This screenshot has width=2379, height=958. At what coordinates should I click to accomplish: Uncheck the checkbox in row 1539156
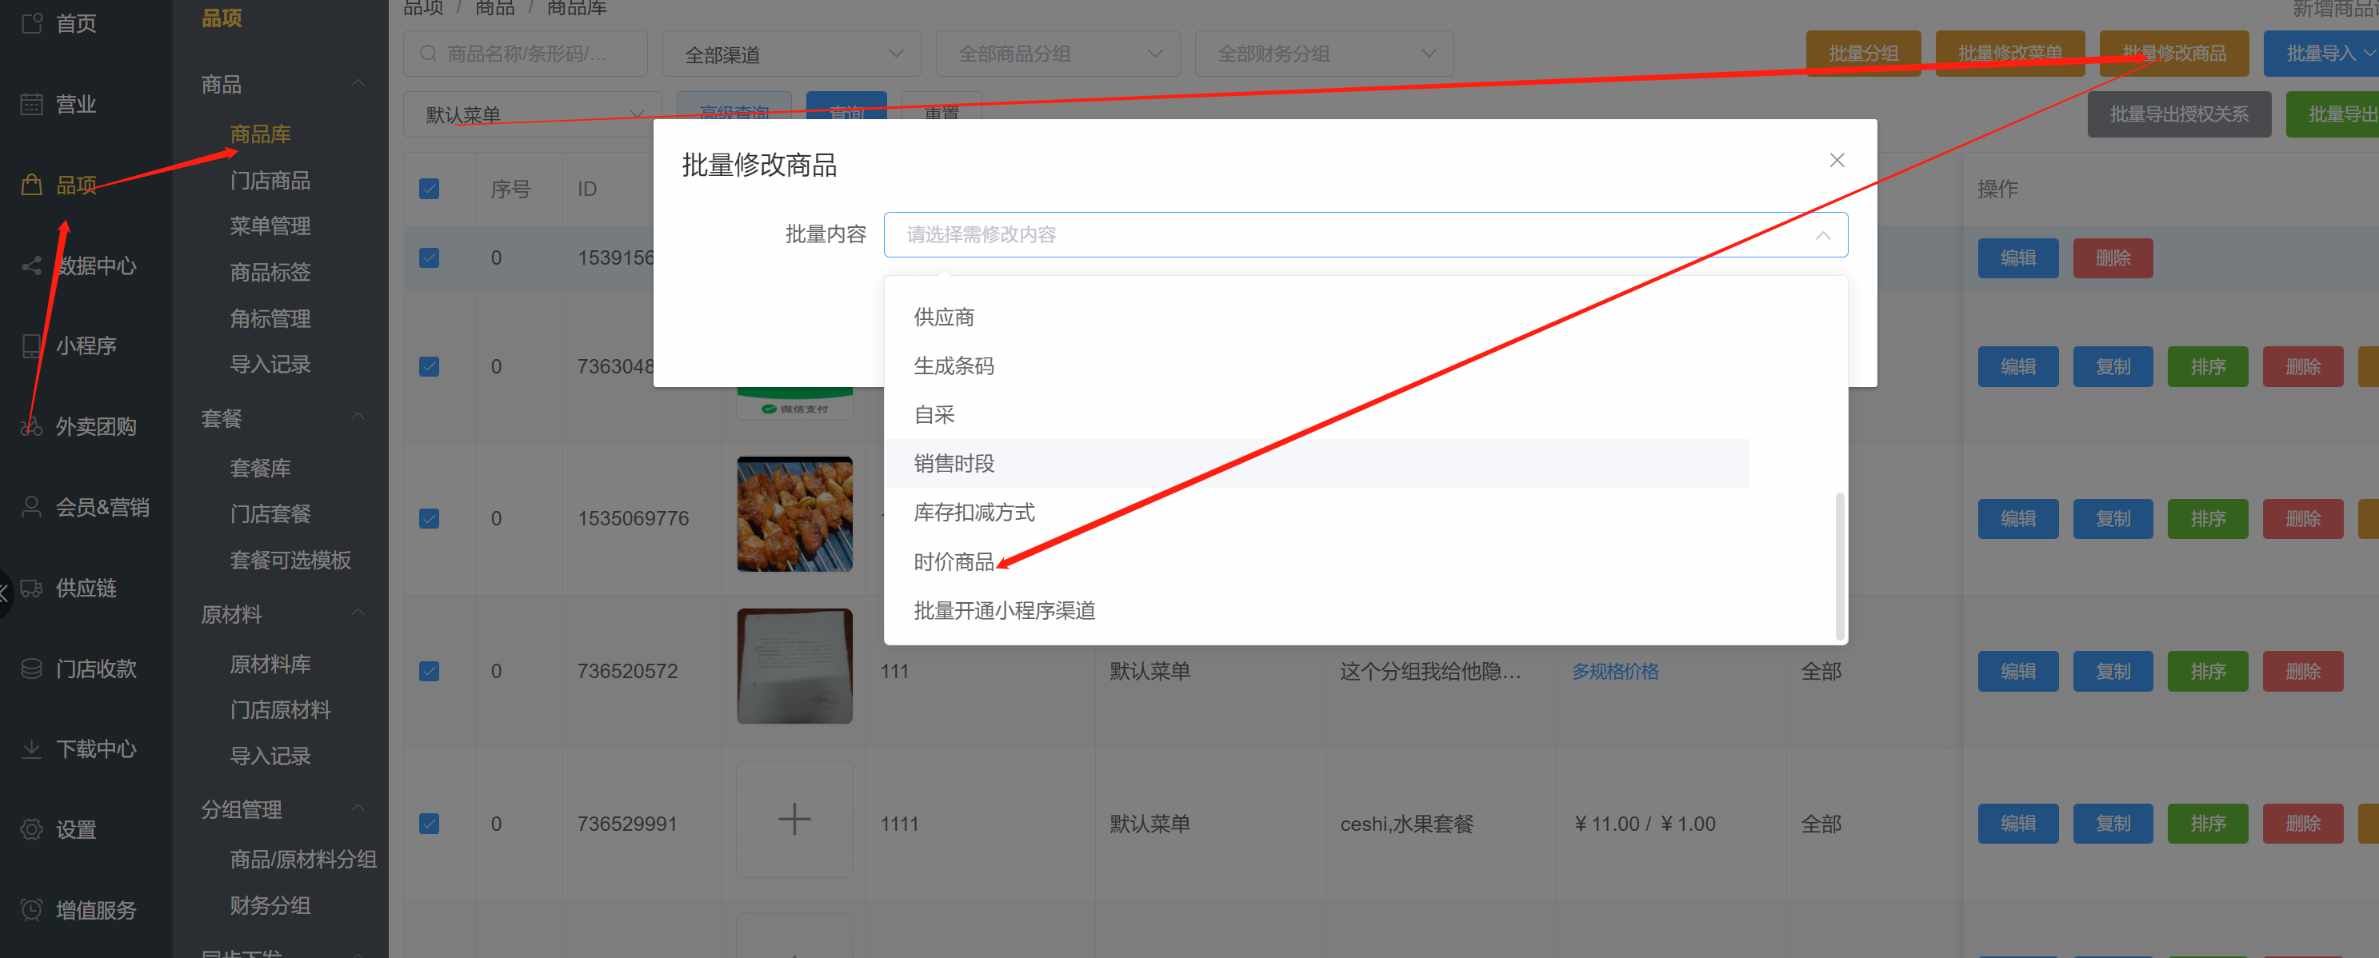429,258
